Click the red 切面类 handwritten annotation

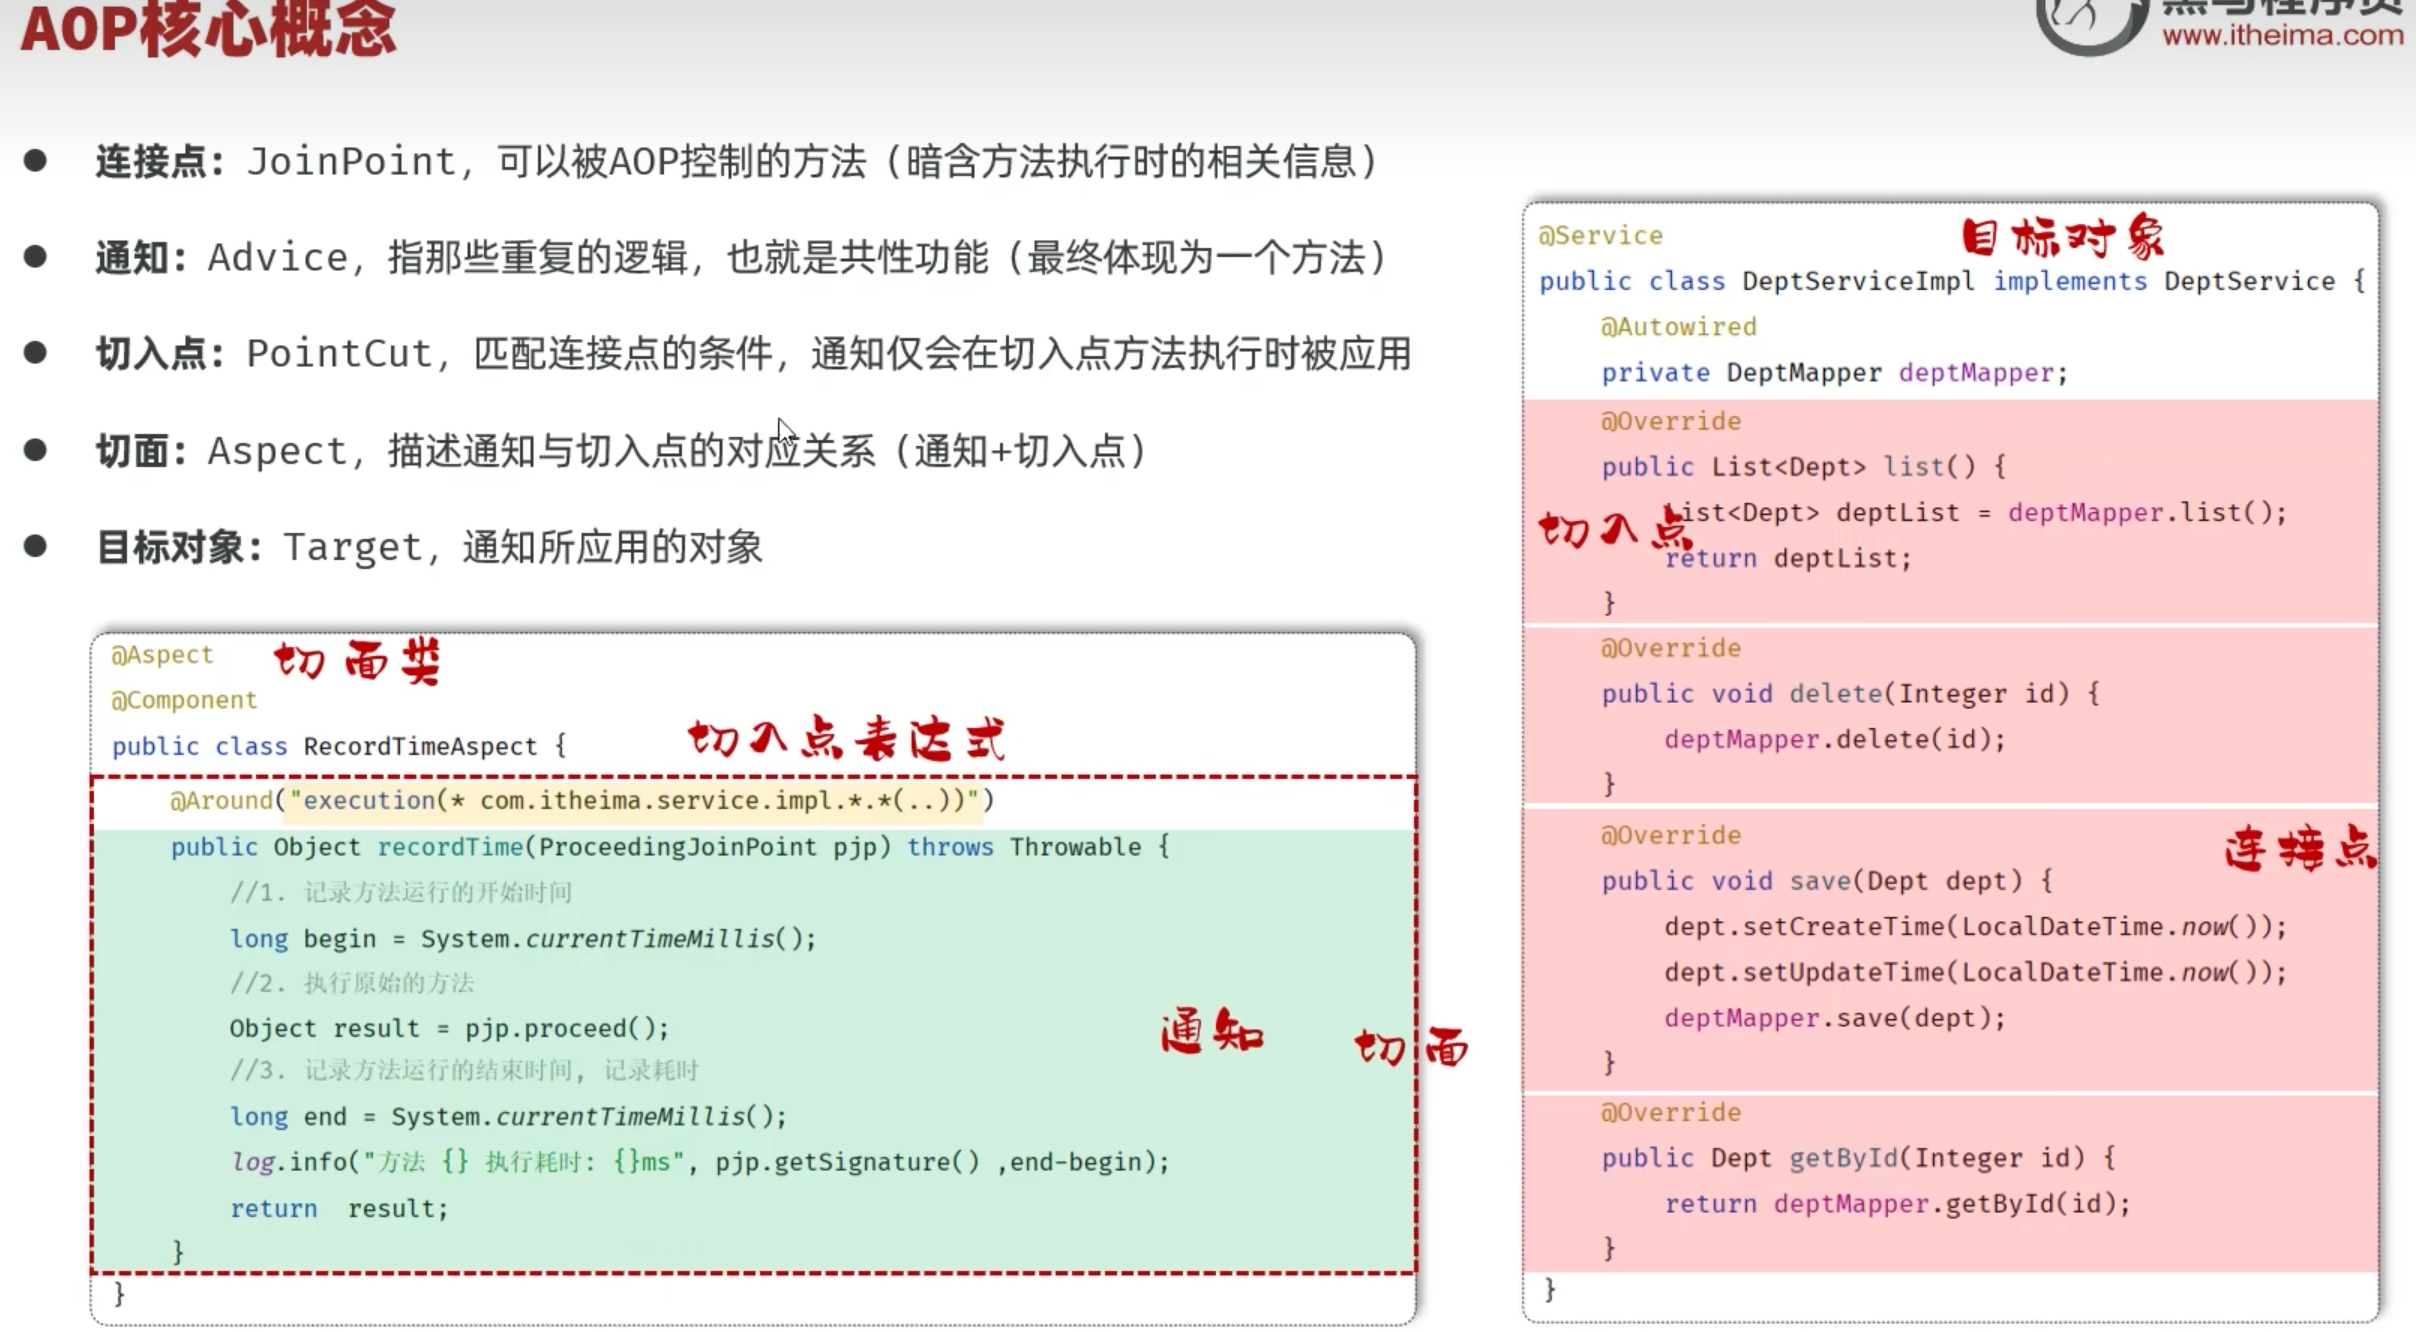coord(357,661)
